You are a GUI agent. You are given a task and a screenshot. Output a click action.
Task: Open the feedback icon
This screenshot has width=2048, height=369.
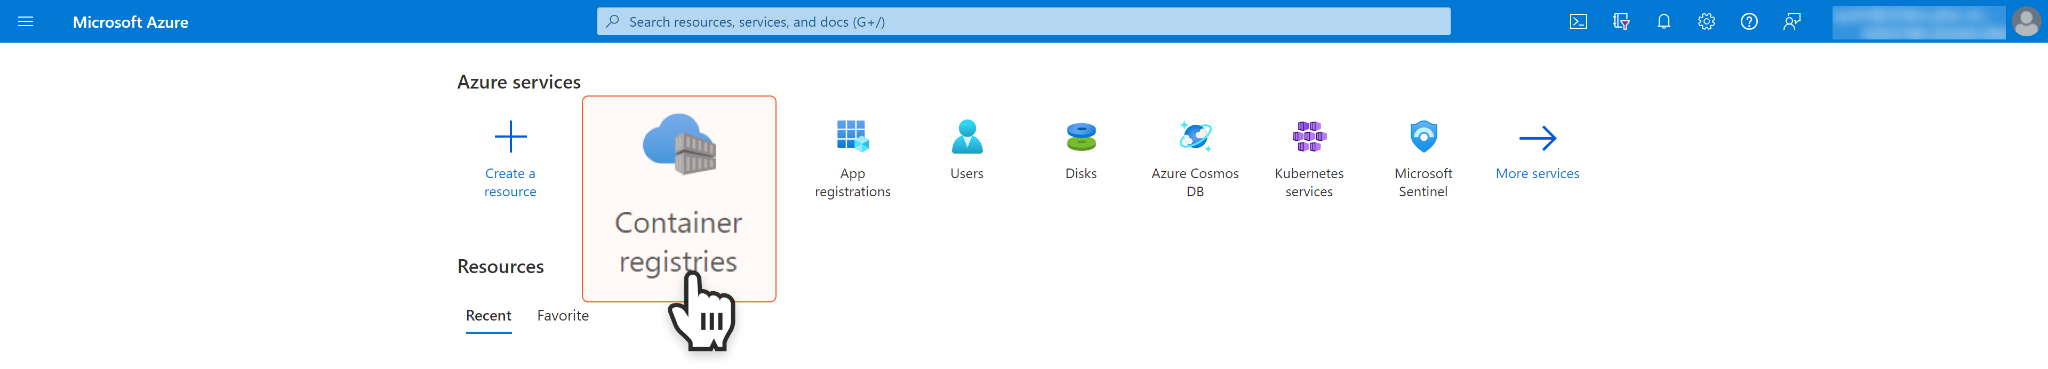click(x=1792, y=21)
